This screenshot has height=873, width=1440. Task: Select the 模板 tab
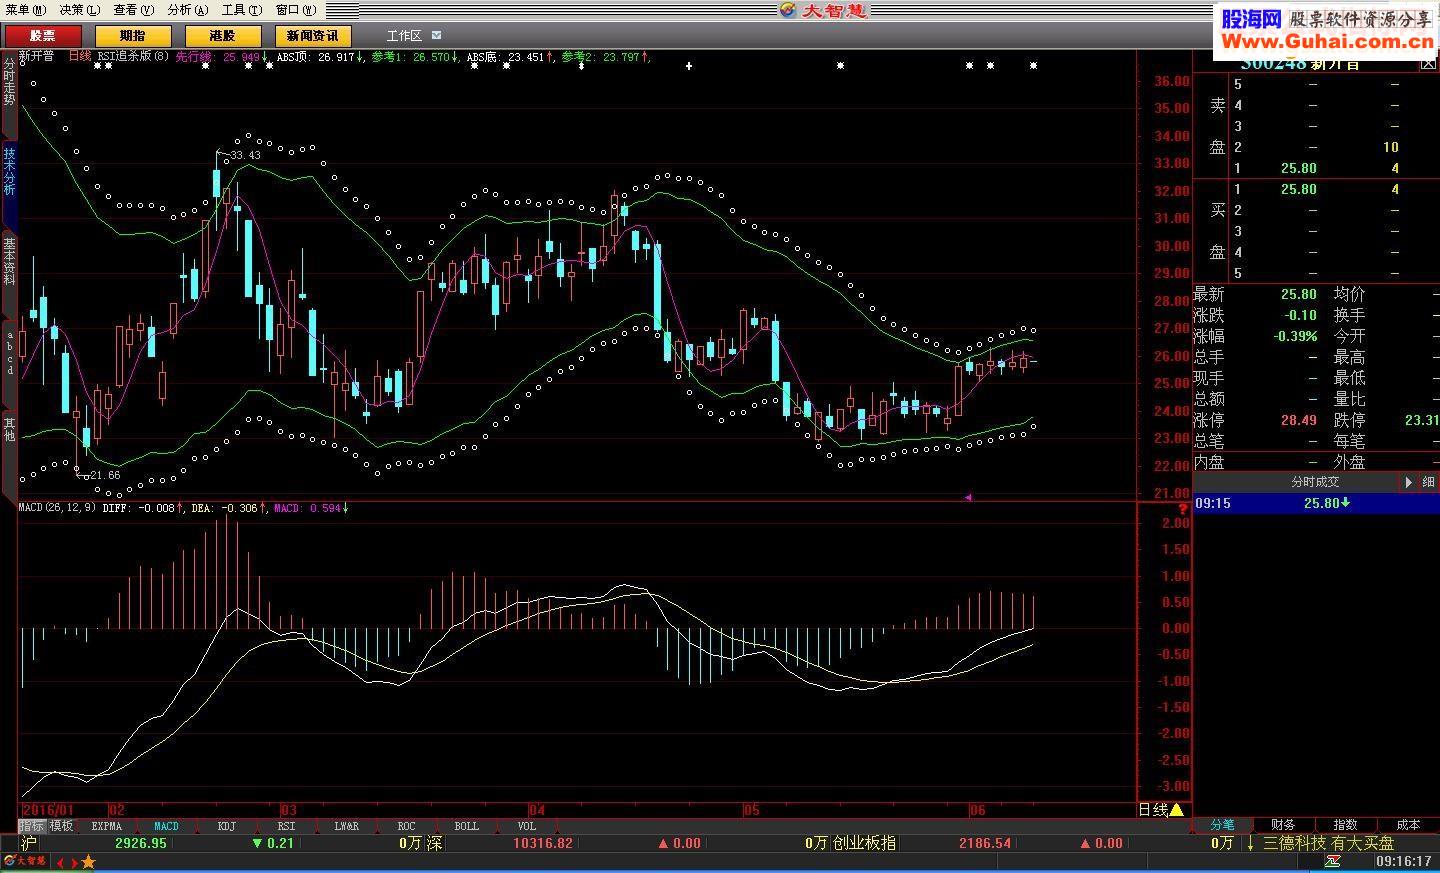62,826
